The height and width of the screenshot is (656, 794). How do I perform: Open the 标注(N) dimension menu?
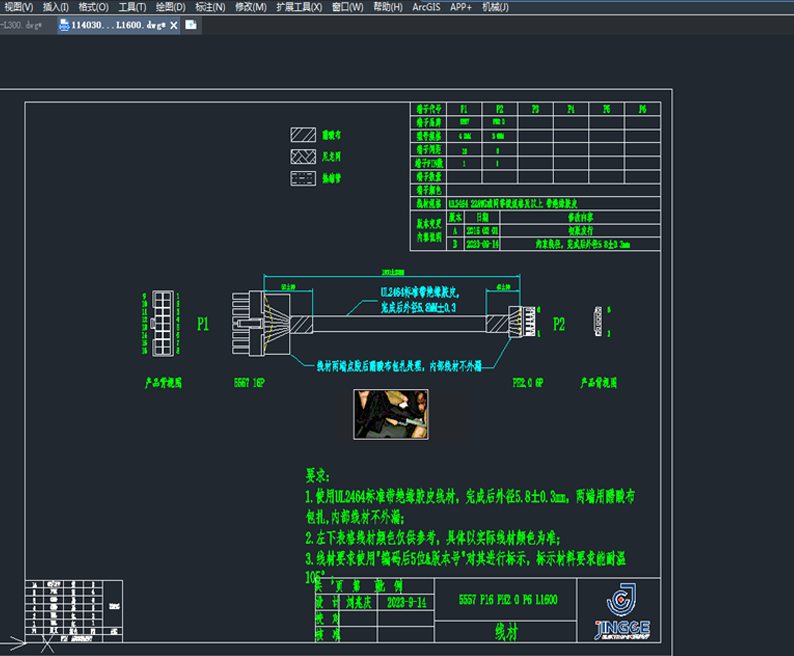pos(210,7)
